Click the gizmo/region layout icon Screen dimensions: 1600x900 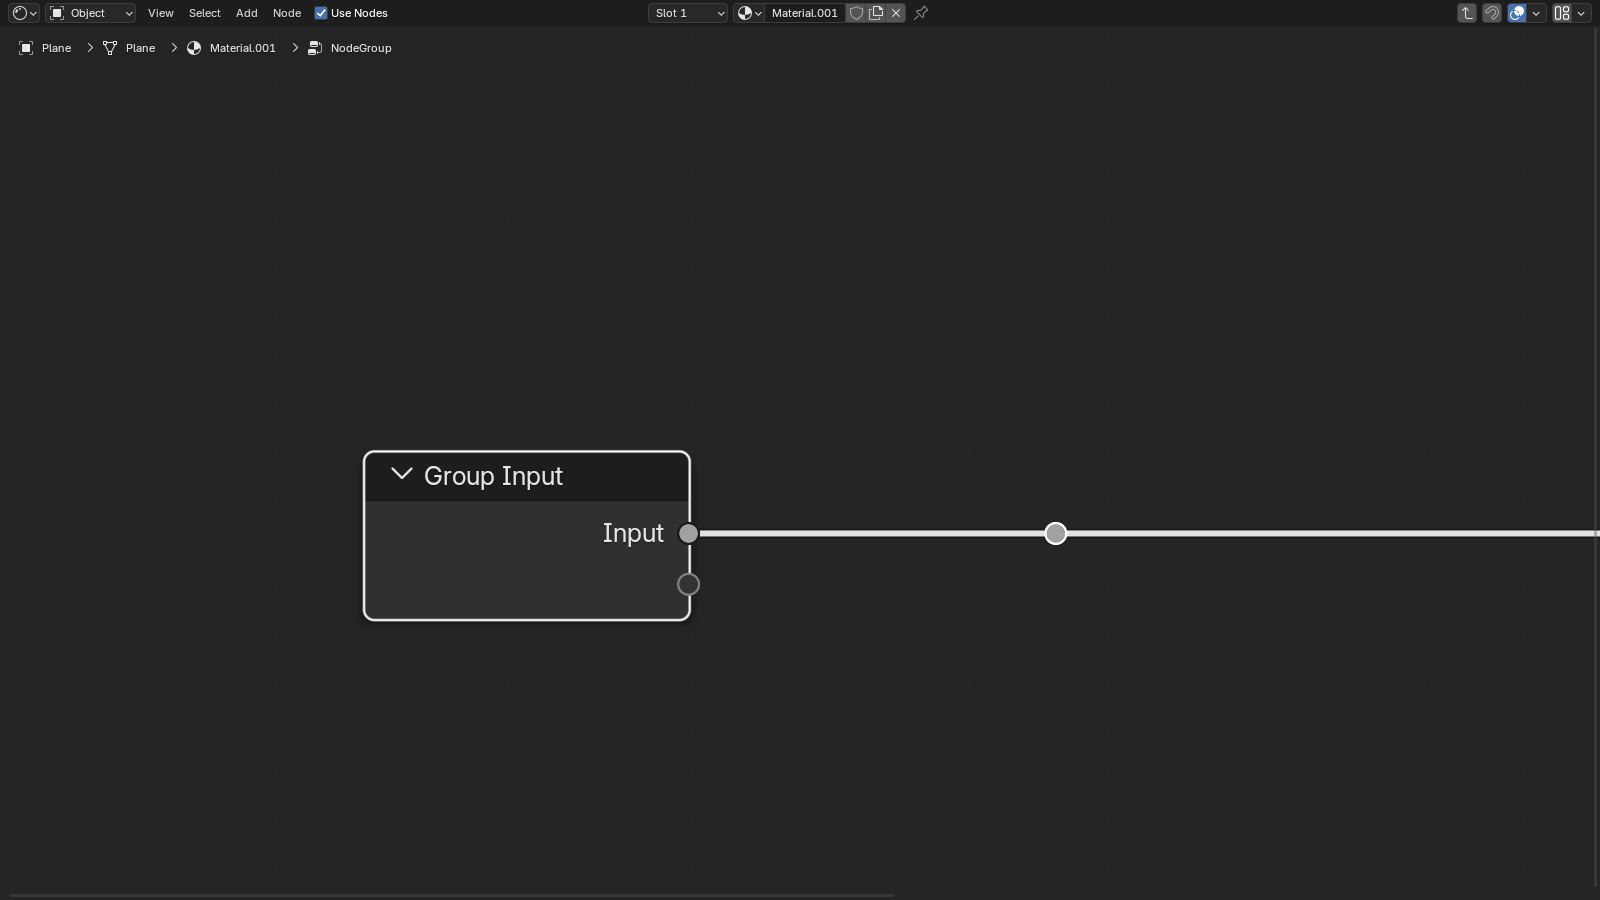(x=1562, y=13)
